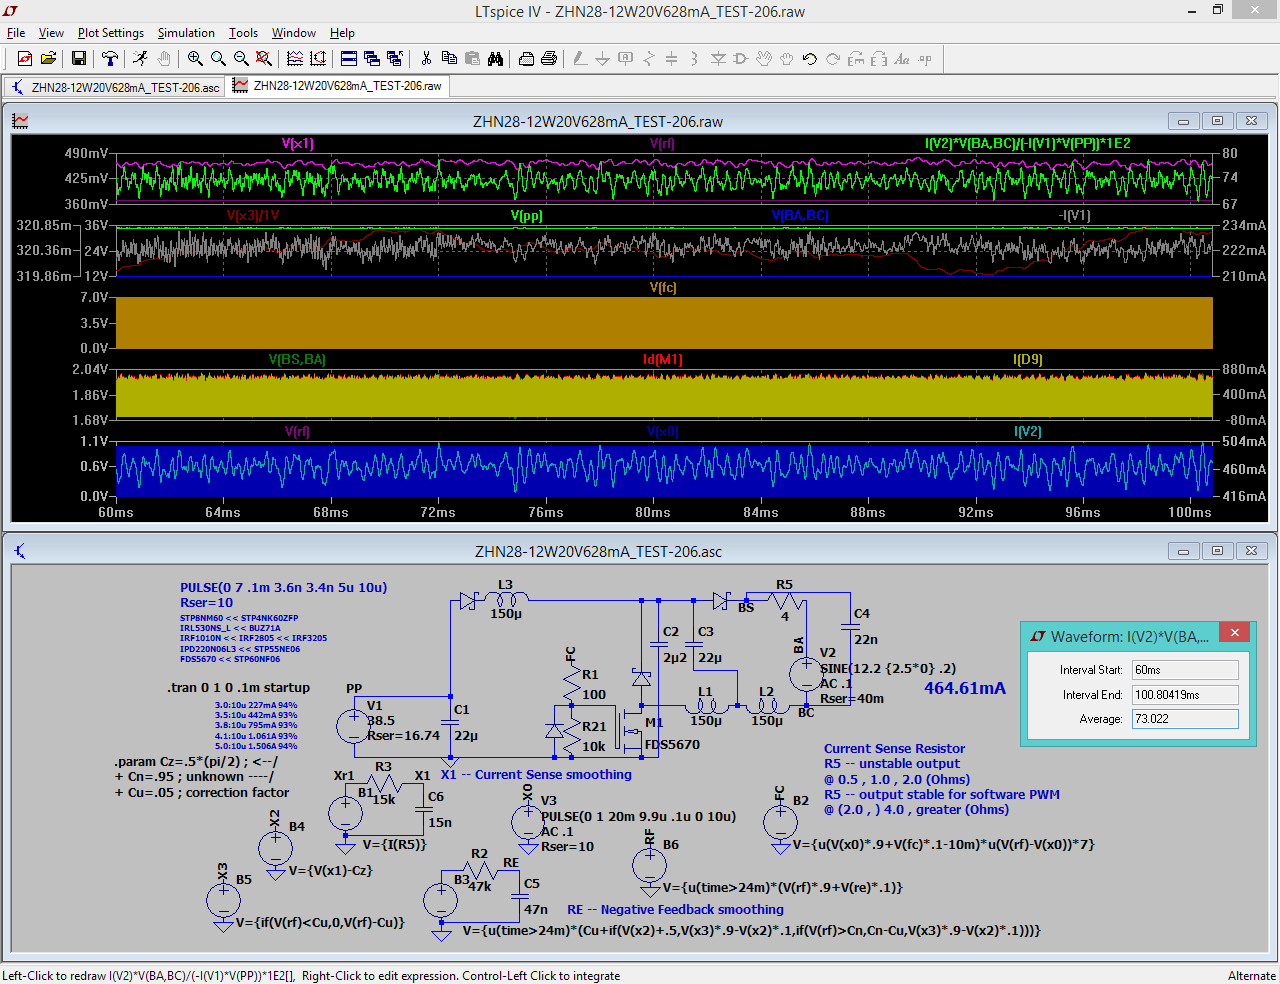The image size is (1280, 984).
Task: Click the V(BA,BC) trace label
Action: pyautogui.click(x=800, y=216)
